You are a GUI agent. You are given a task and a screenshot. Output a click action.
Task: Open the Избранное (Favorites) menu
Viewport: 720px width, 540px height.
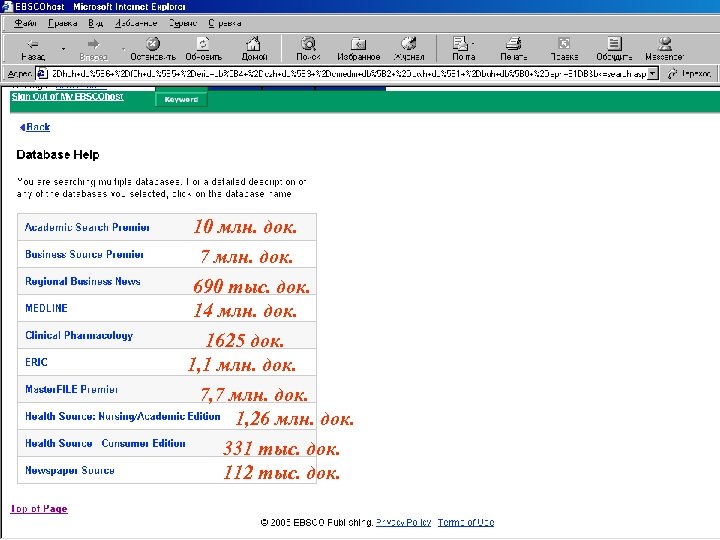[136, 23]
